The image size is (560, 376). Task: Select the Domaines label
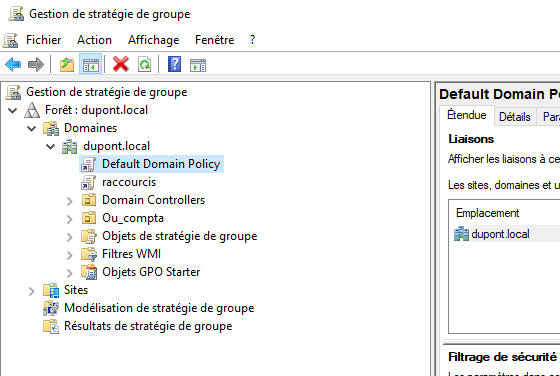tap(90, 128)
